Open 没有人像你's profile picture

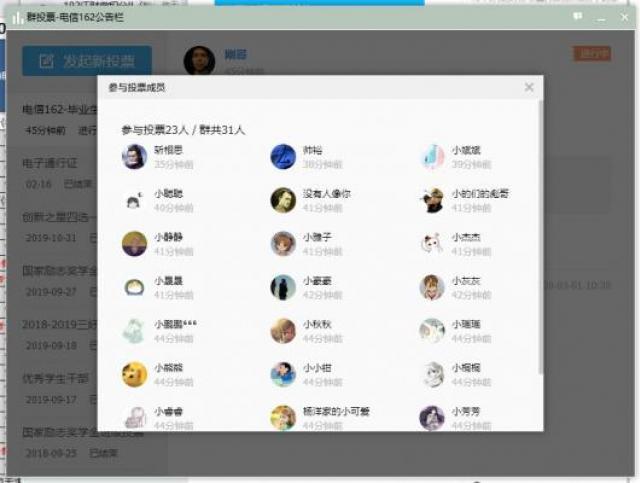click(283, 200)
